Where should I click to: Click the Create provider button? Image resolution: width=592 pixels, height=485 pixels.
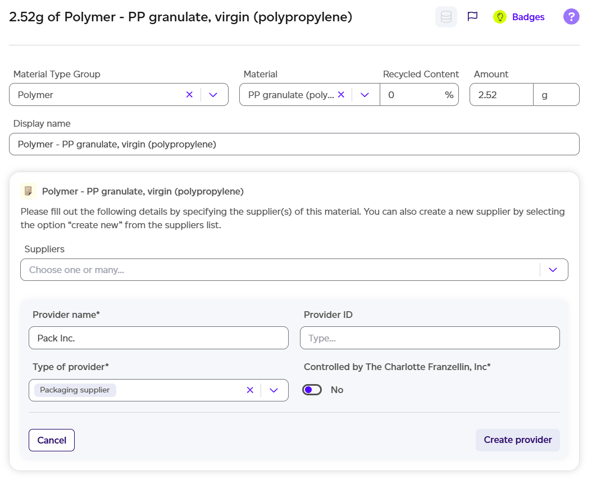tap(518, 440)
